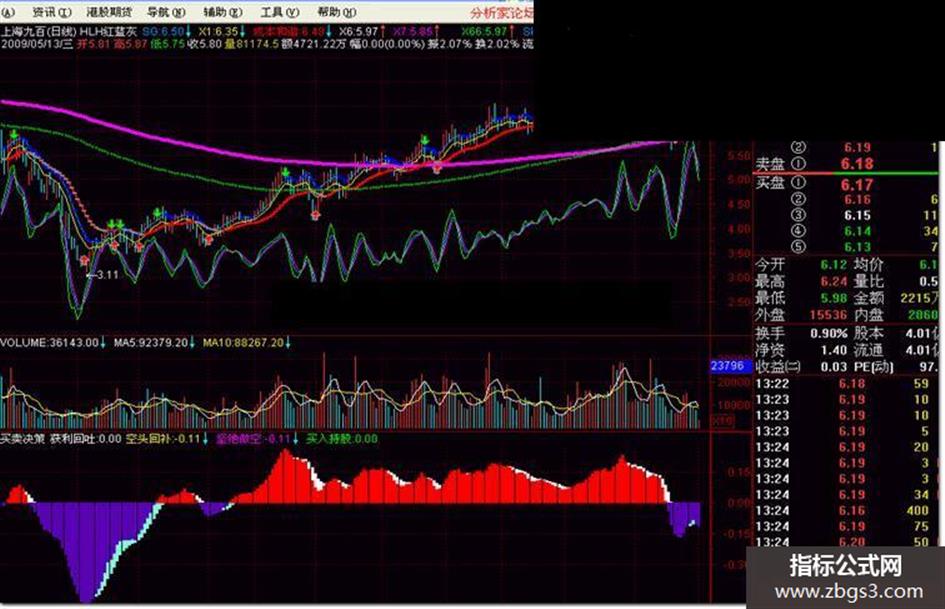Click the 量比 label
The width and height of the screenshot is (945, 609).
[x=868, y=281]
